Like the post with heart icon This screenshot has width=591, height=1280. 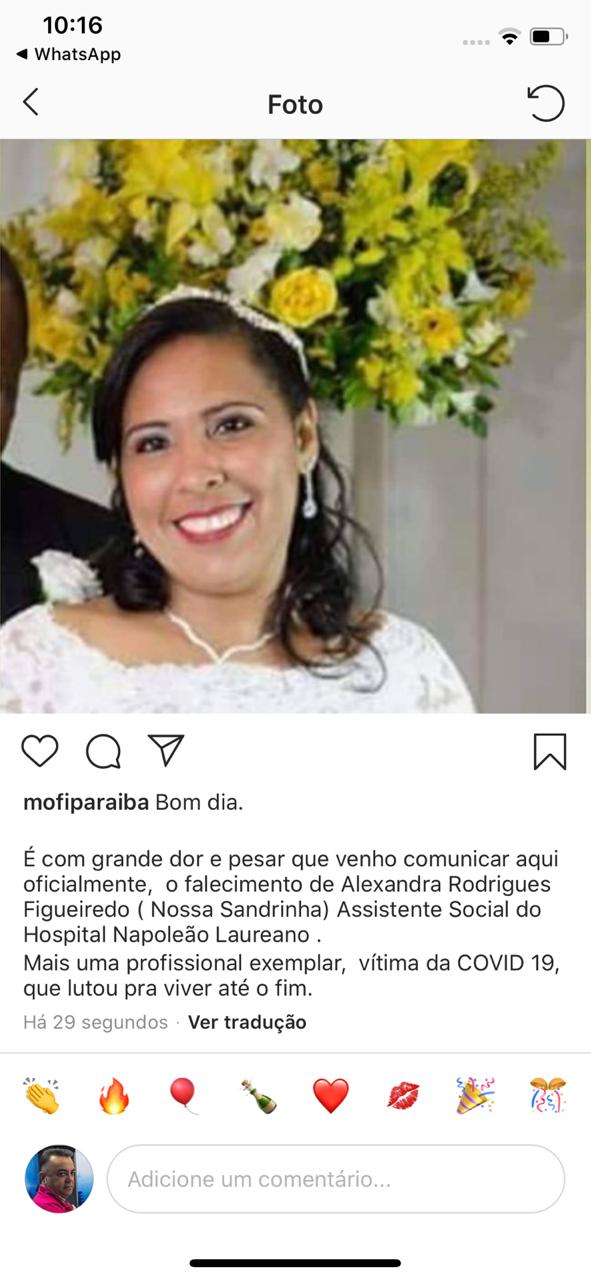pos(40,751)
